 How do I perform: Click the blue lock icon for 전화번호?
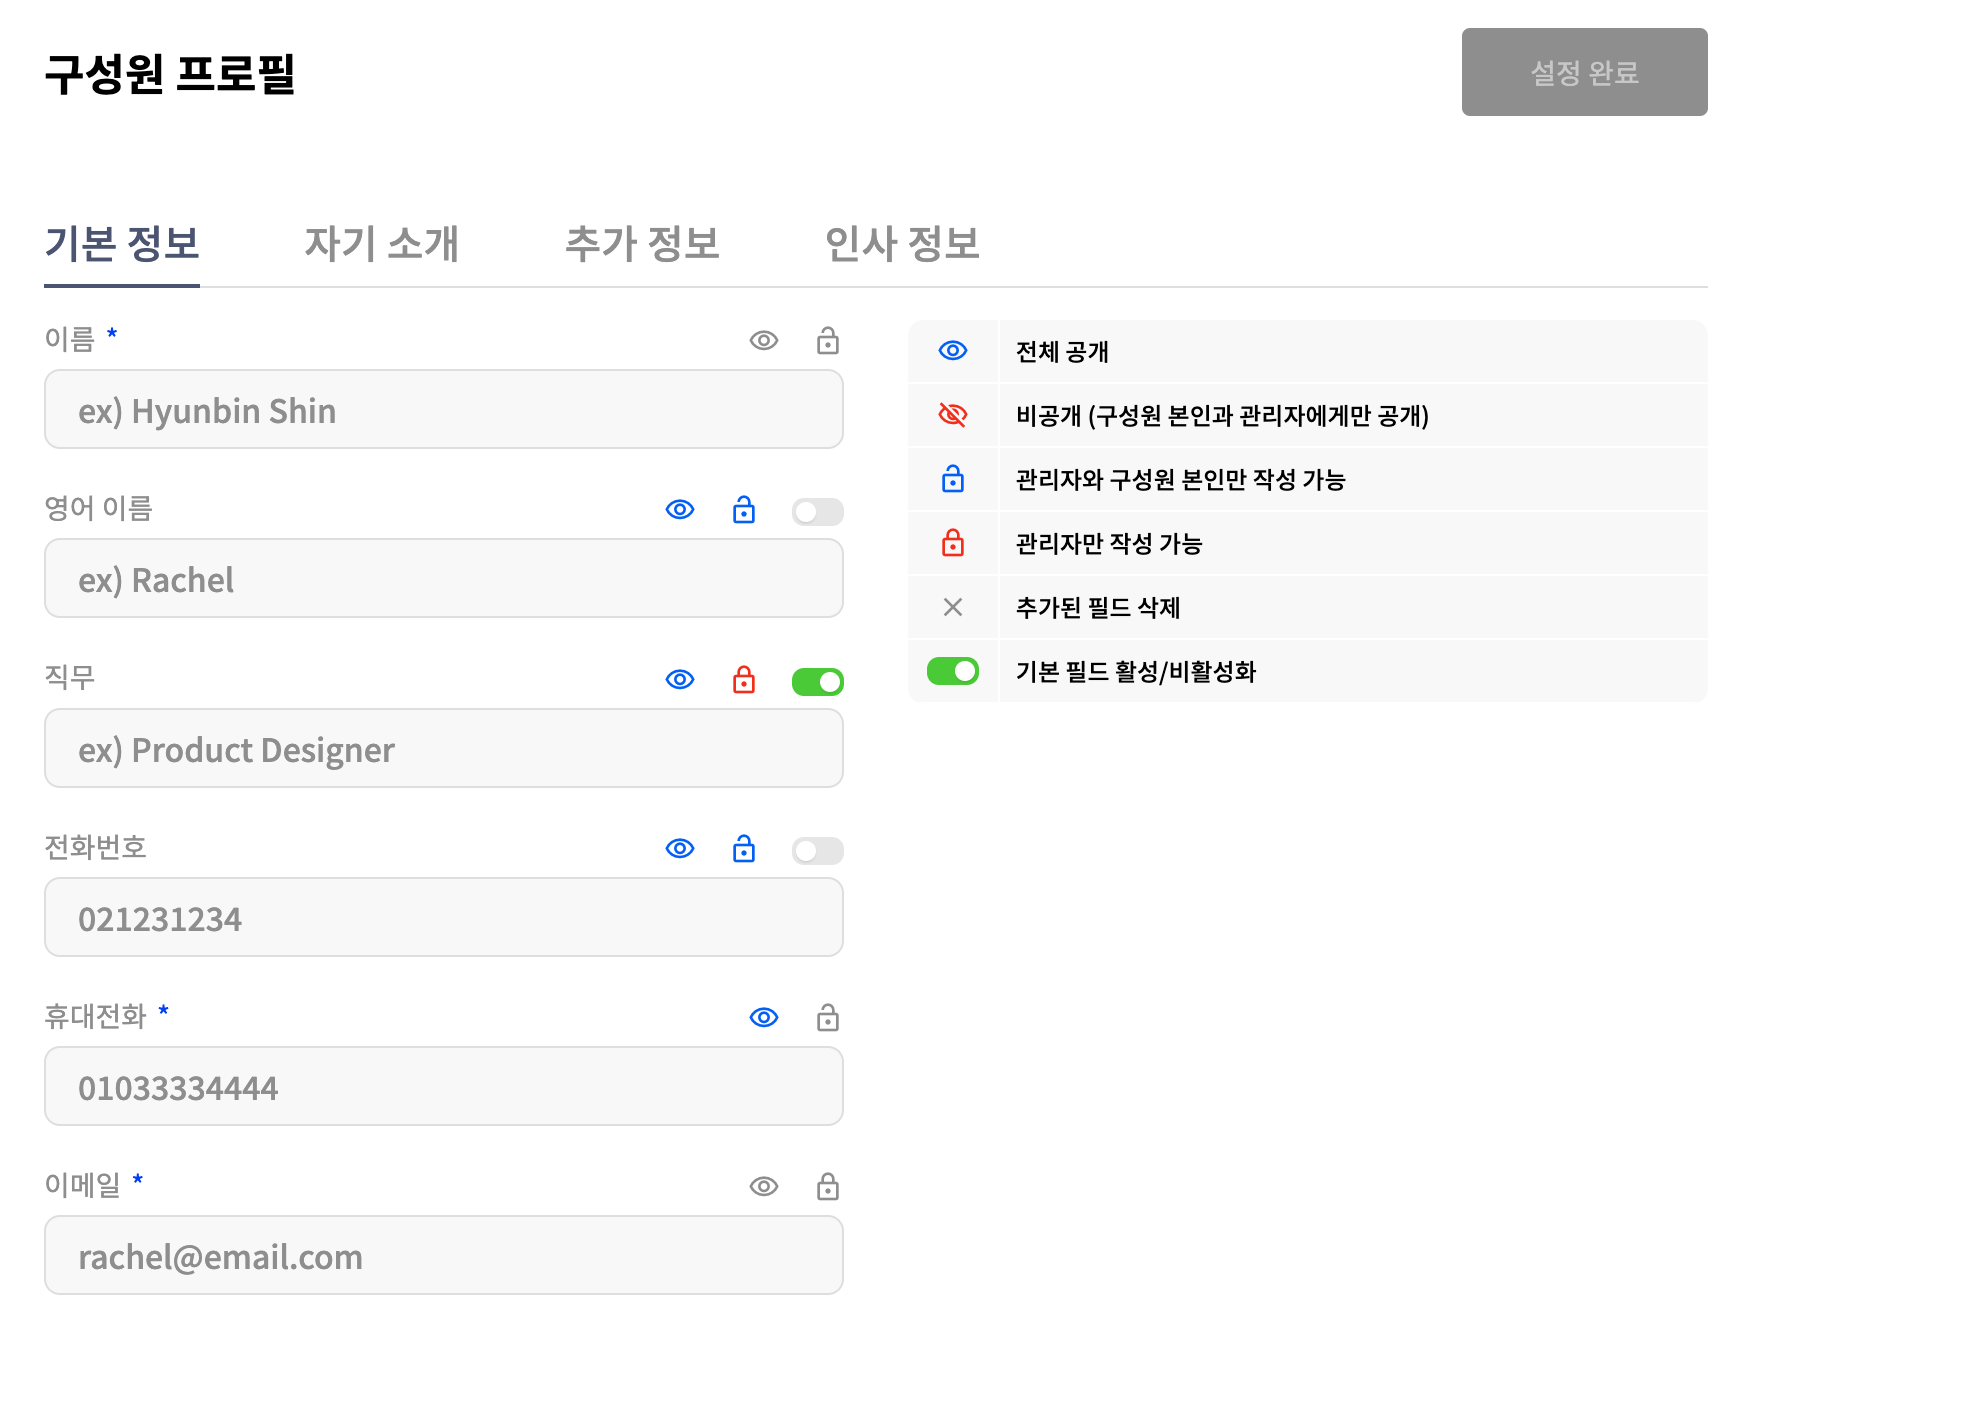[743, 849]
